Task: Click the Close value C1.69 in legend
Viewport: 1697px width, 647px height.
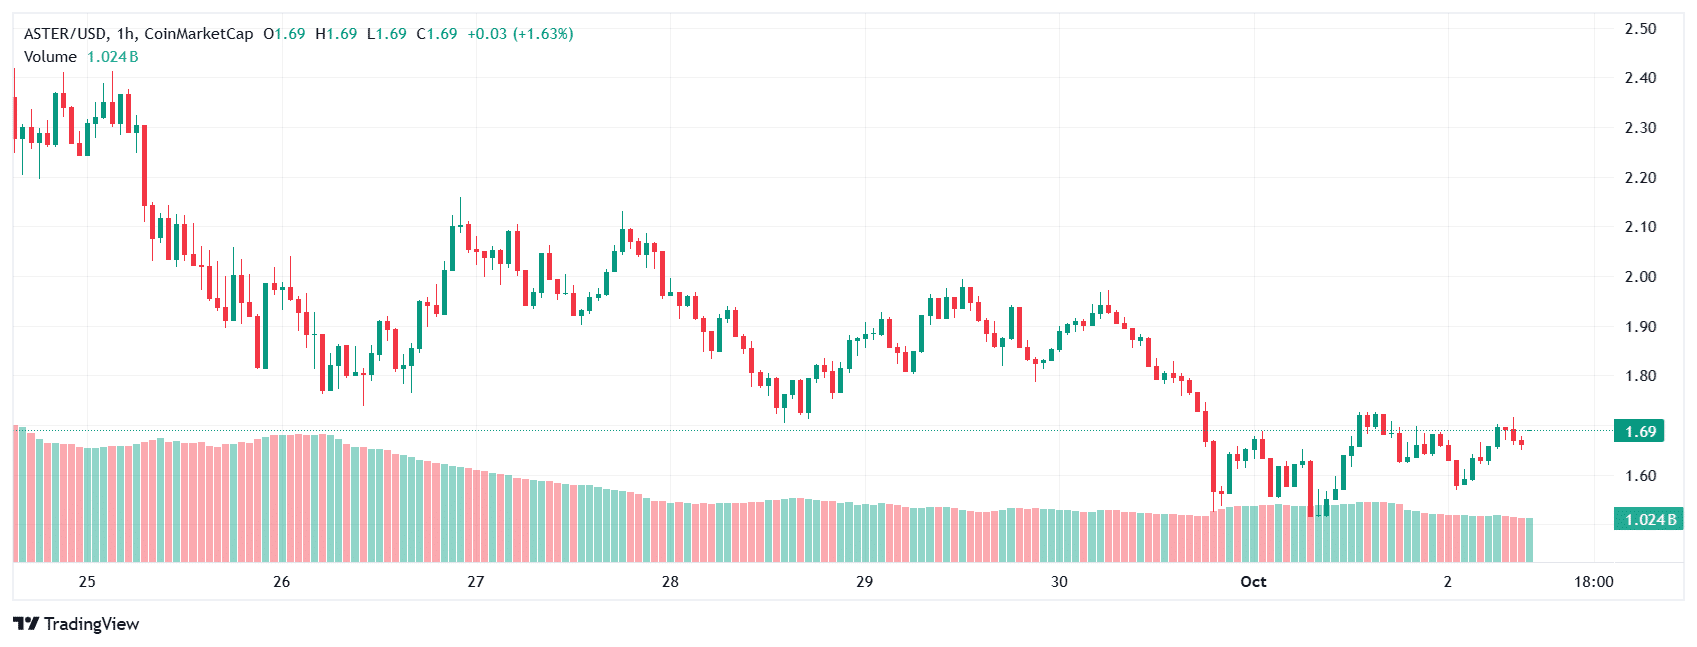Action: point(436,34)
